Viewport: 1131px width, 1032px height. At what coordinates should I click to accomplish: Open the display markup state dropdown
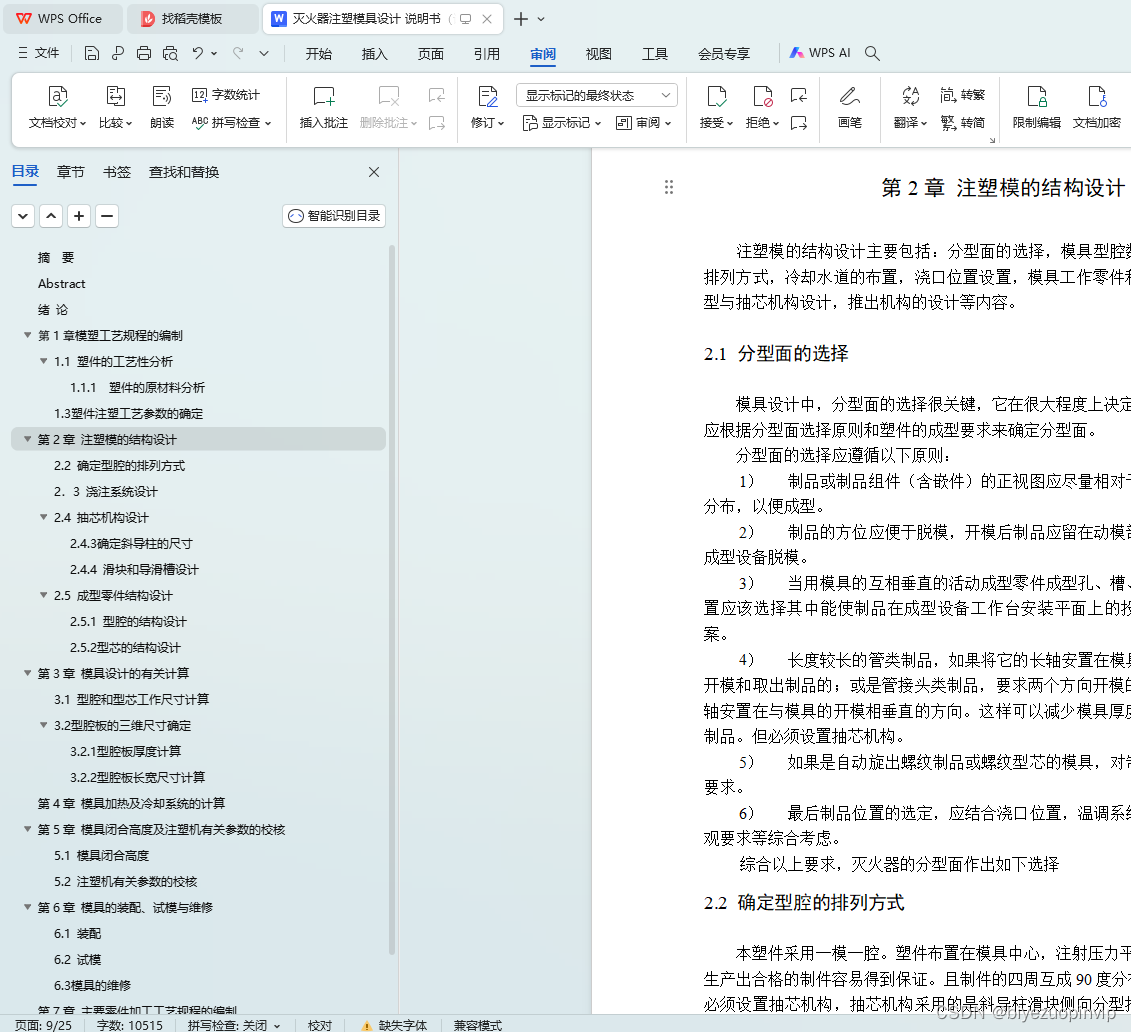click(x=597, y=95)
